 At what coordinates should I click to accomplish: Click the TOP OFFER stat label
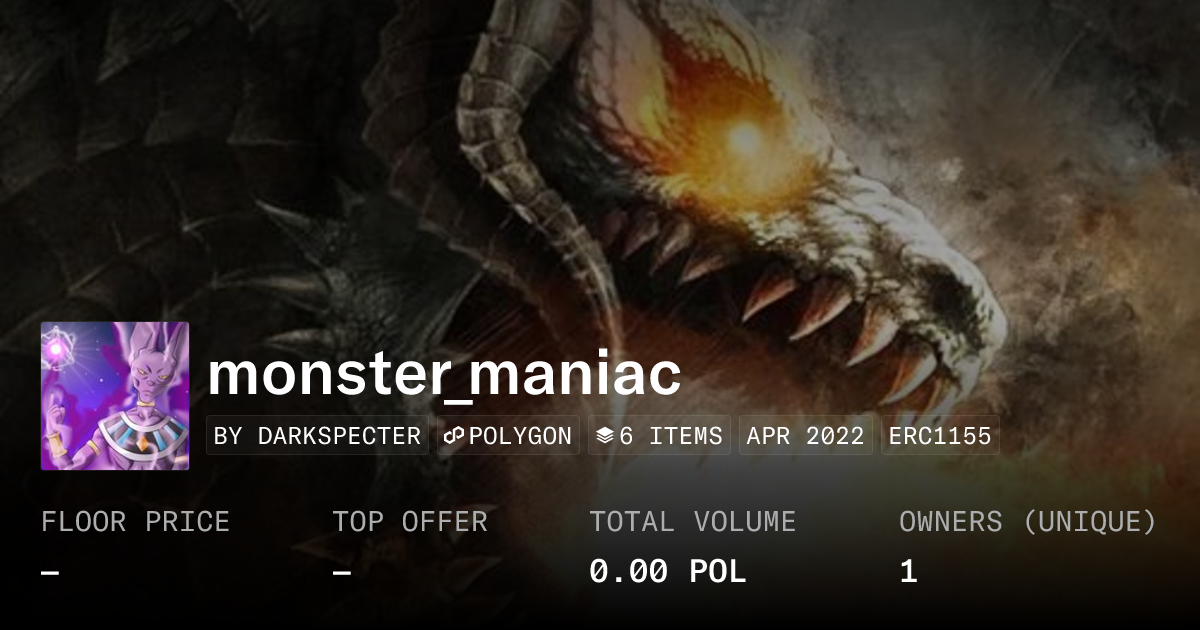click(410, 522)
